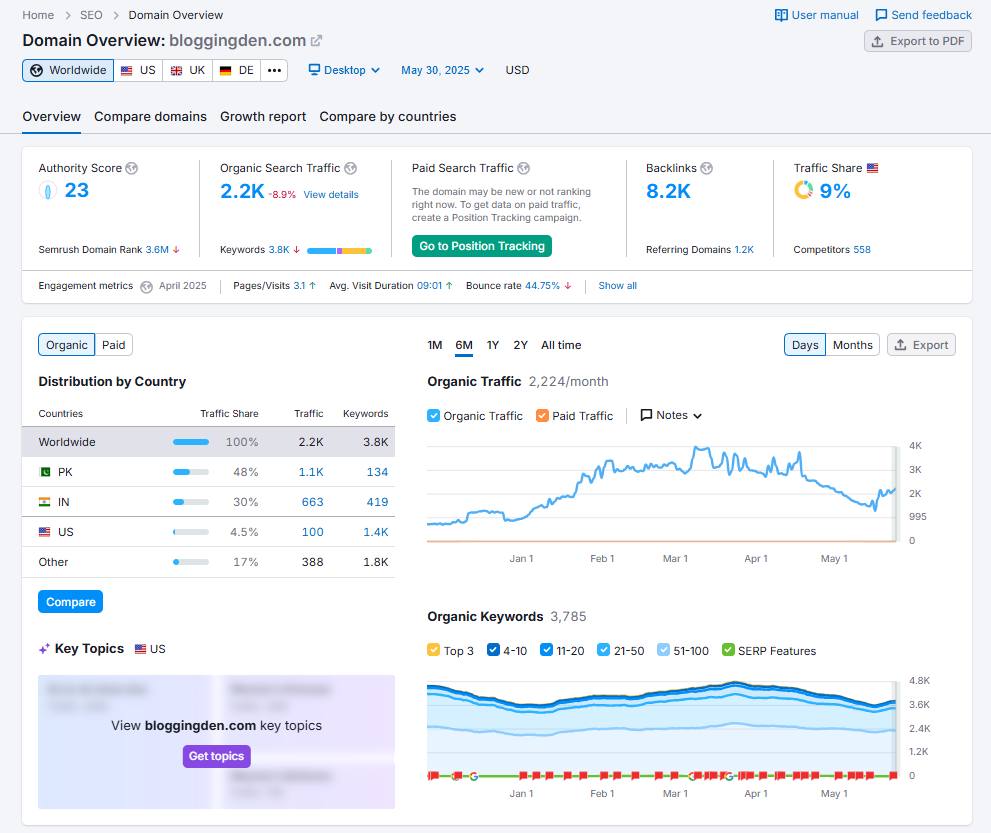Viewport: 991px width, 833px height.
Task: Click the PK traffic share progress bar
Action: point(190,471)
